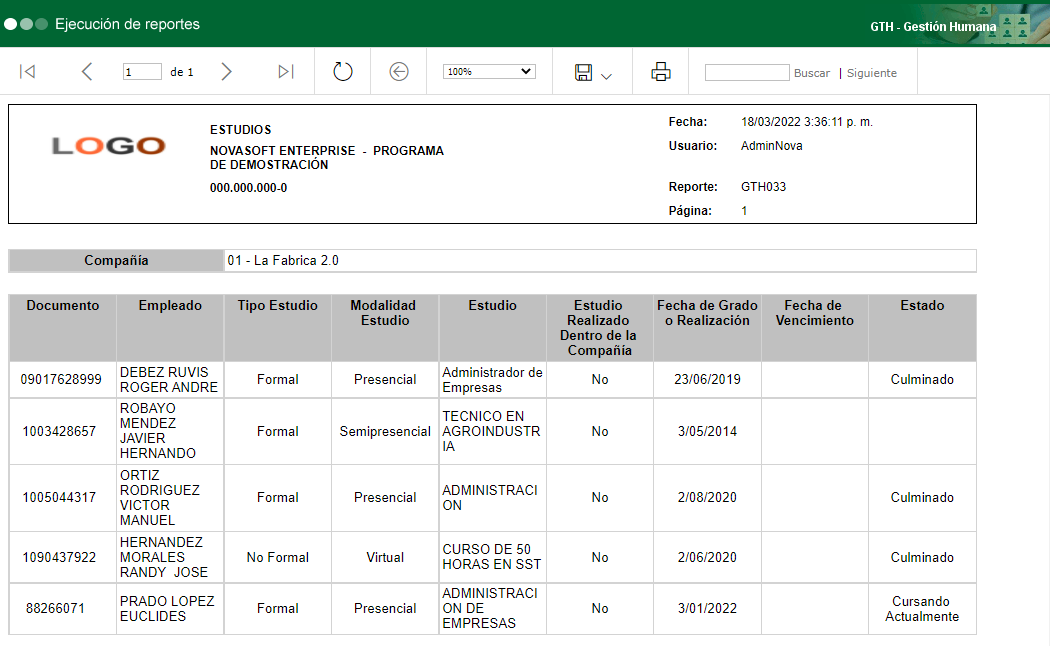Screen dimensions: 1050x646
Task: Click the No Formal study type cell
Action: pyautogui.click(x=278, y=558)
